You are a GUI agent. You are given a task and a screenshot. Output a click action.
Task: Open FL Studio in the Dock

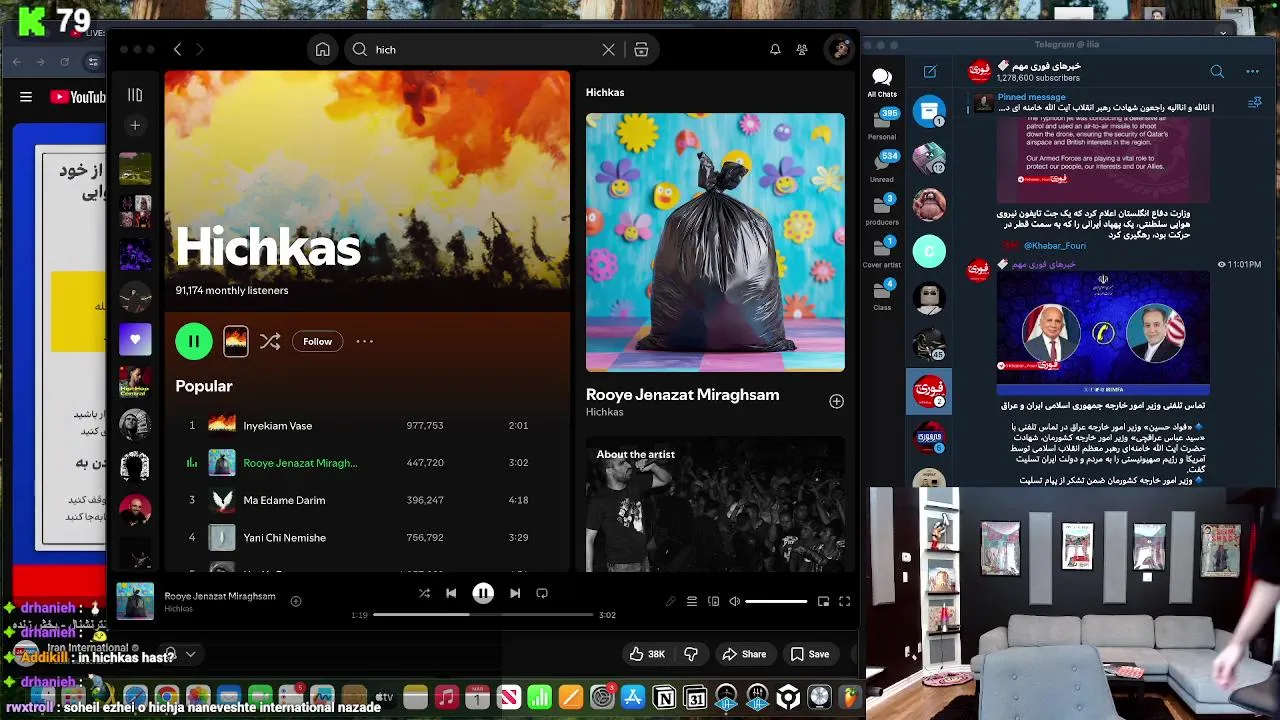[x=850, y=697]
